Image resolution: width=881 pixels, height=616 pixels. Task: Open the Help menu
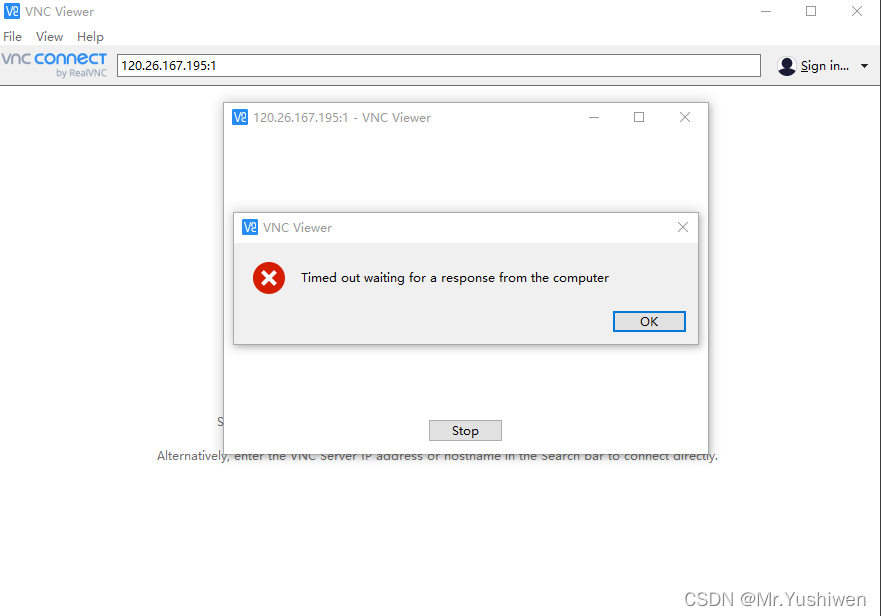click(90, 37)
